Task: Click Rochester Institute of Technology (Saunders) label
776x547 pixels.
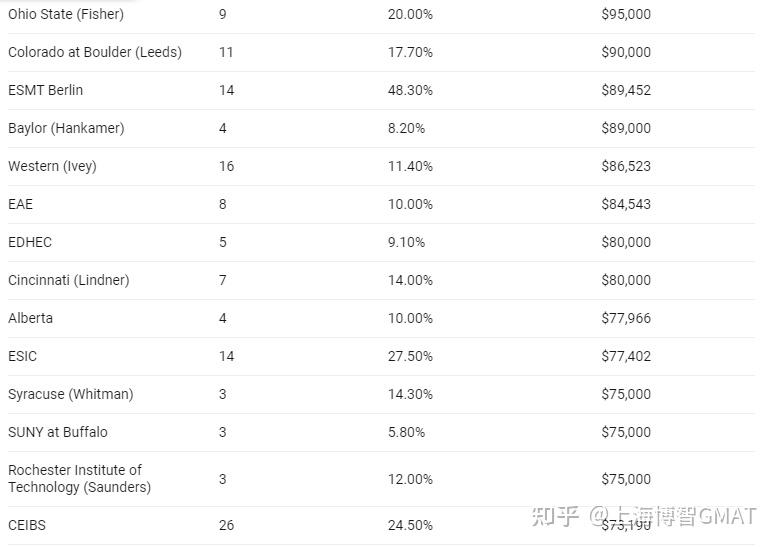Action: [x=80, y=479]
